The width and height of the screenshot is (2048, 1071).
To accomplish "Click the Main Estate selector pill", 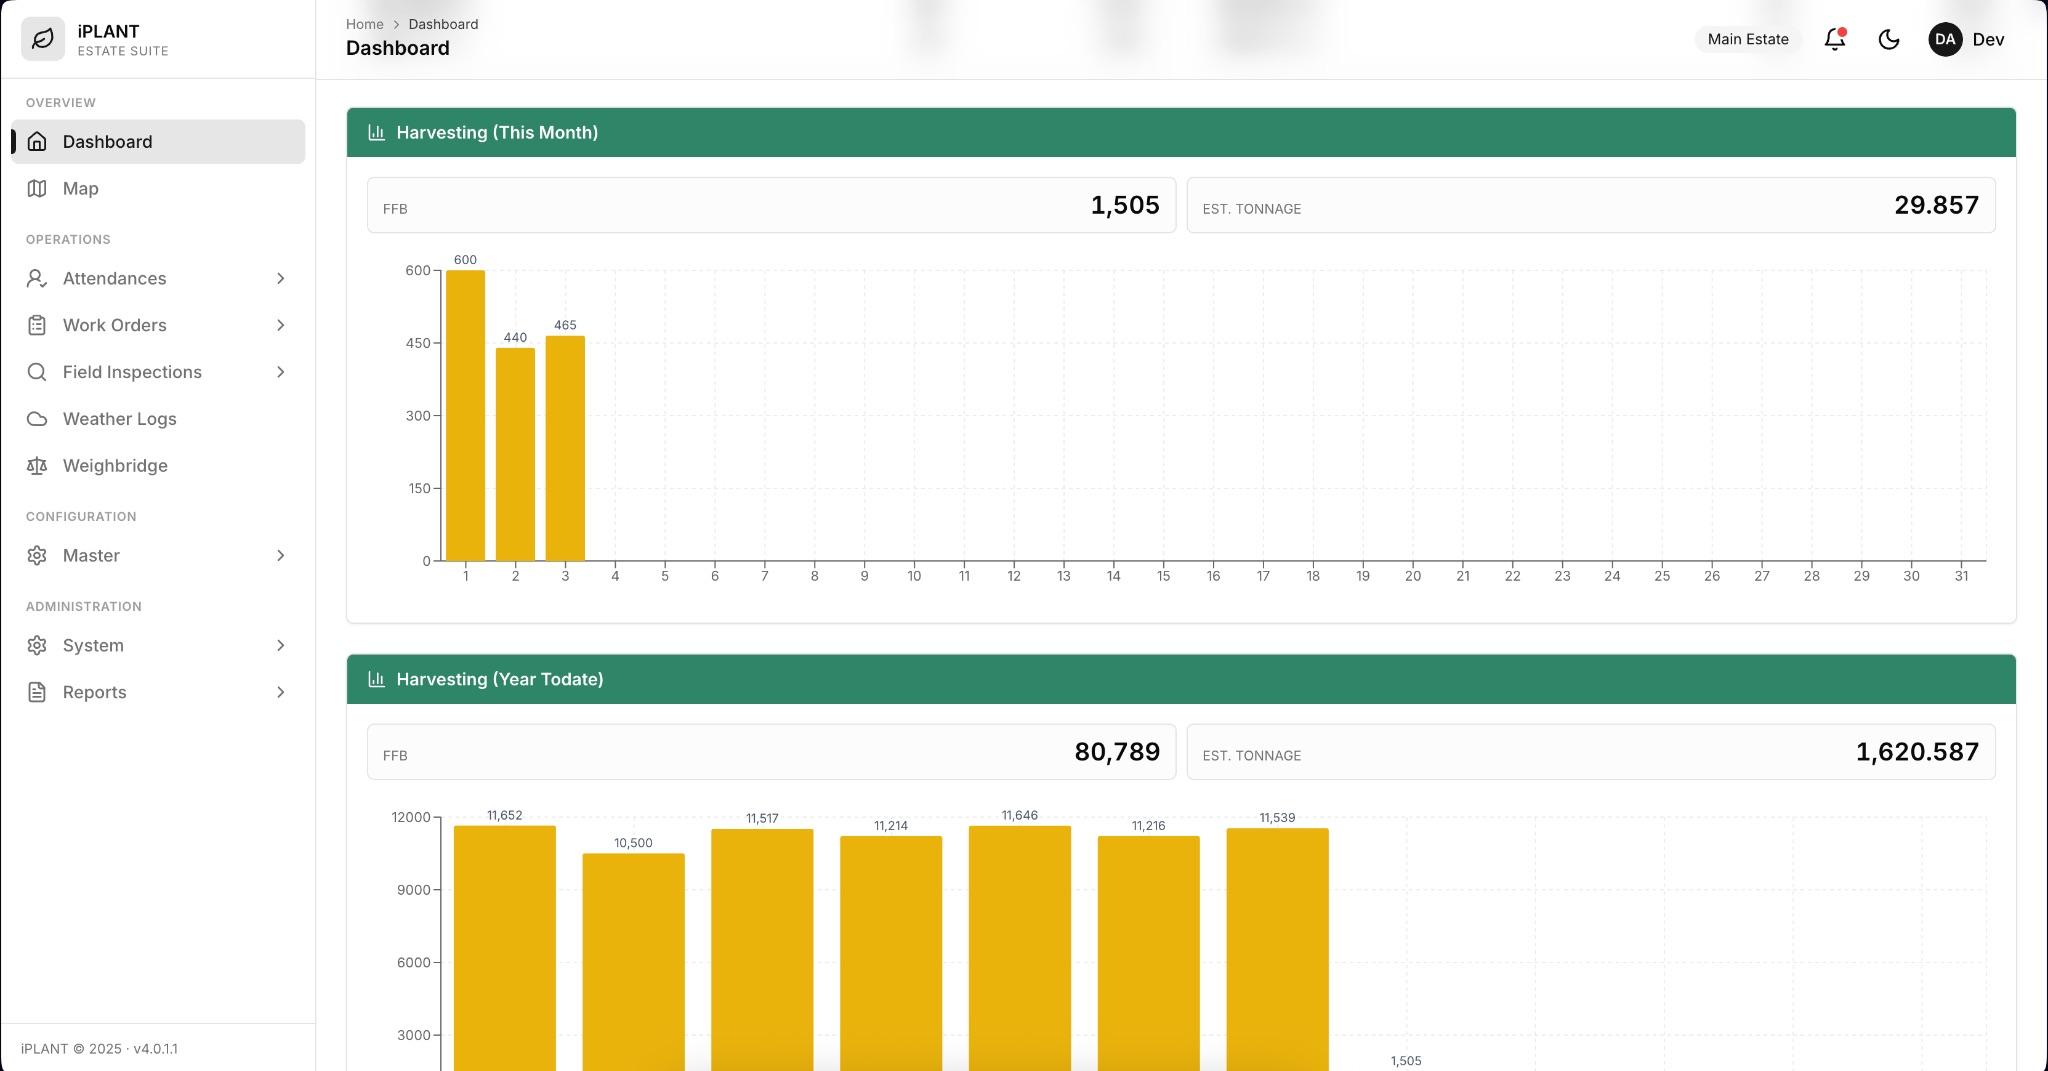I will click(1748, 39).
